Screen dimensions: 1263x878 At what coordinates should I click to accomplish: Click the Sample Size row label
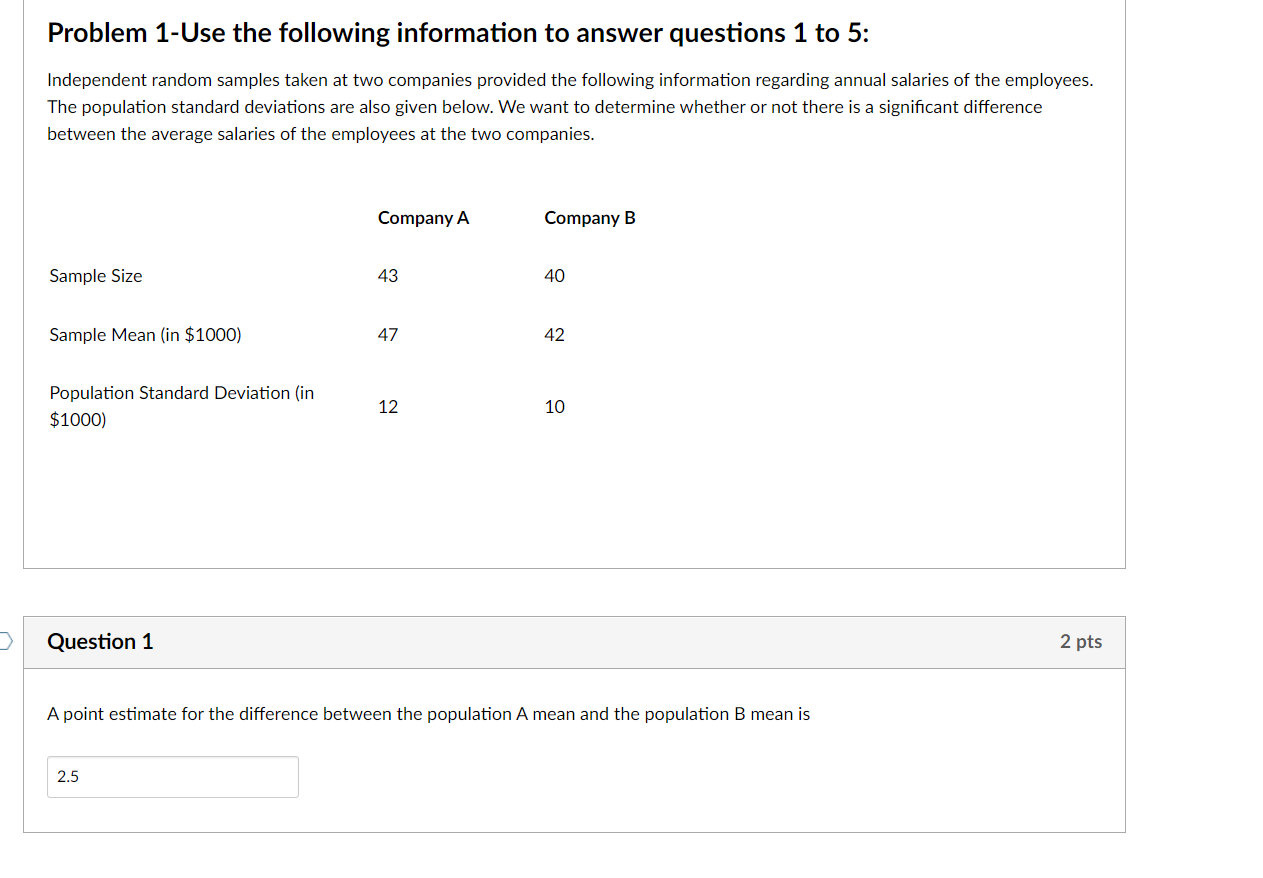coord(95,275)
